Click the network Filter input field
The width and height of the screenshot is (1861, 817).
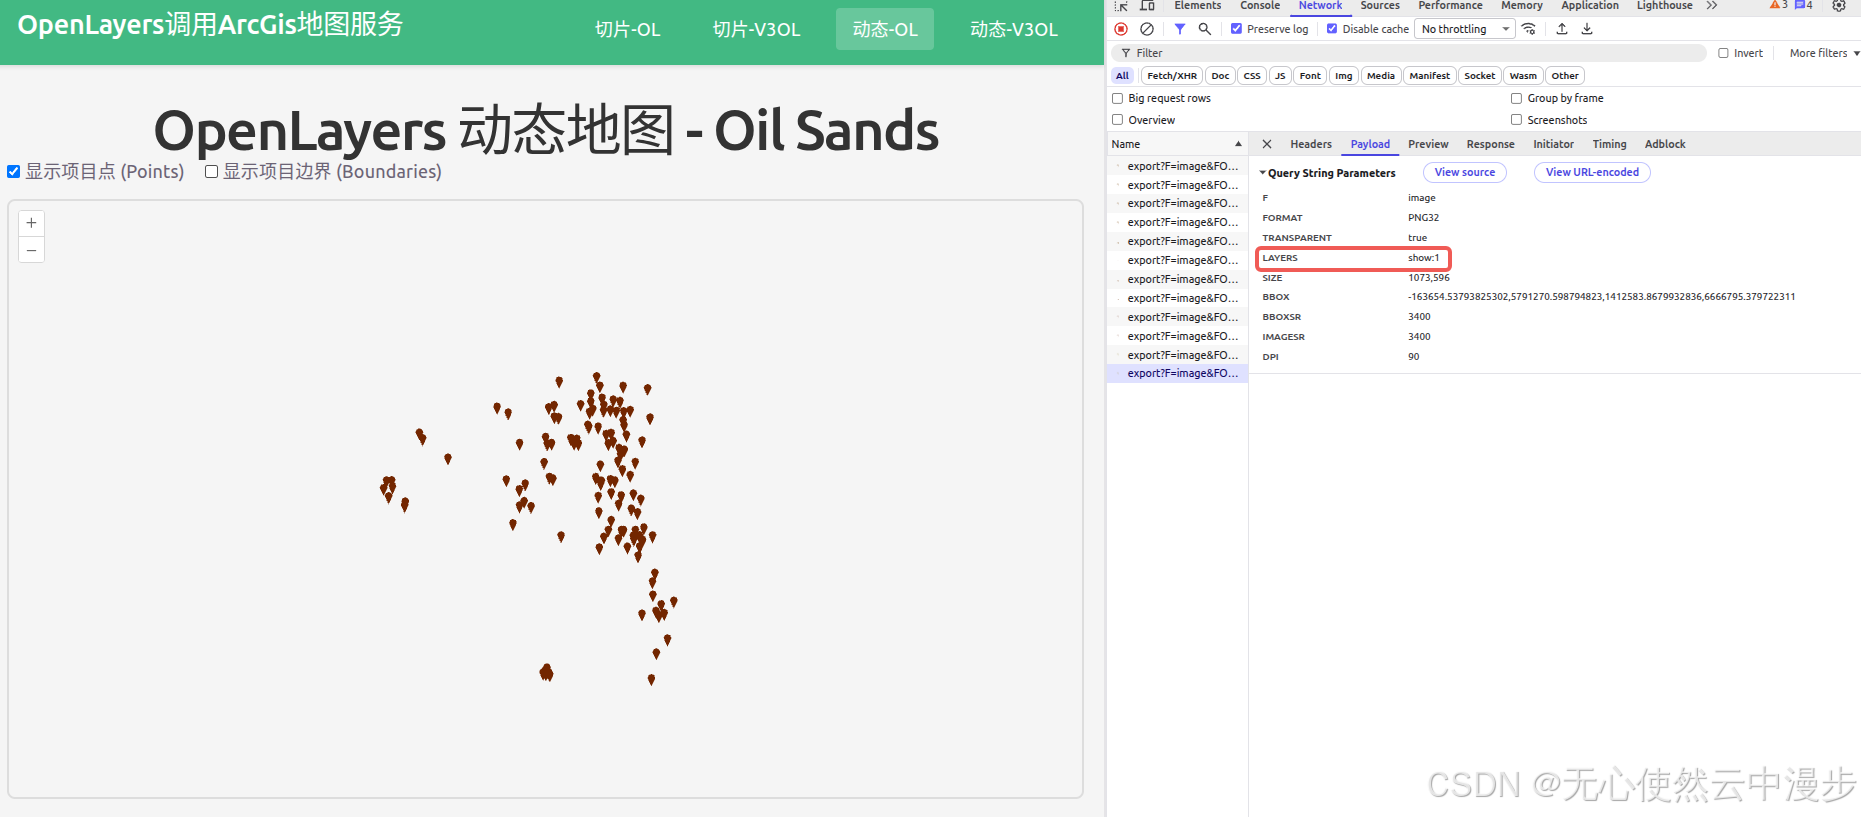click(x=1410, y=53)
